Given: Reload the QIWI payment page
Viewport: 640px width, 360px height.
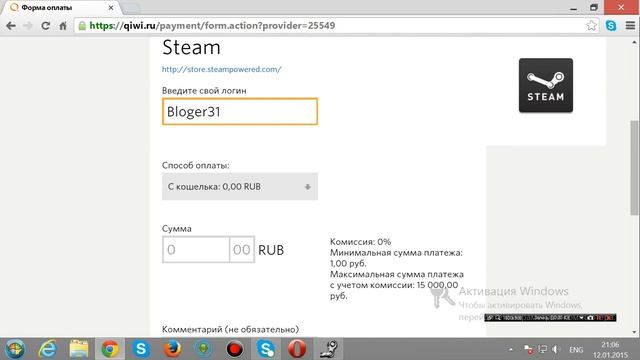Looking at the screenshot, I should (x=45, y=26).
